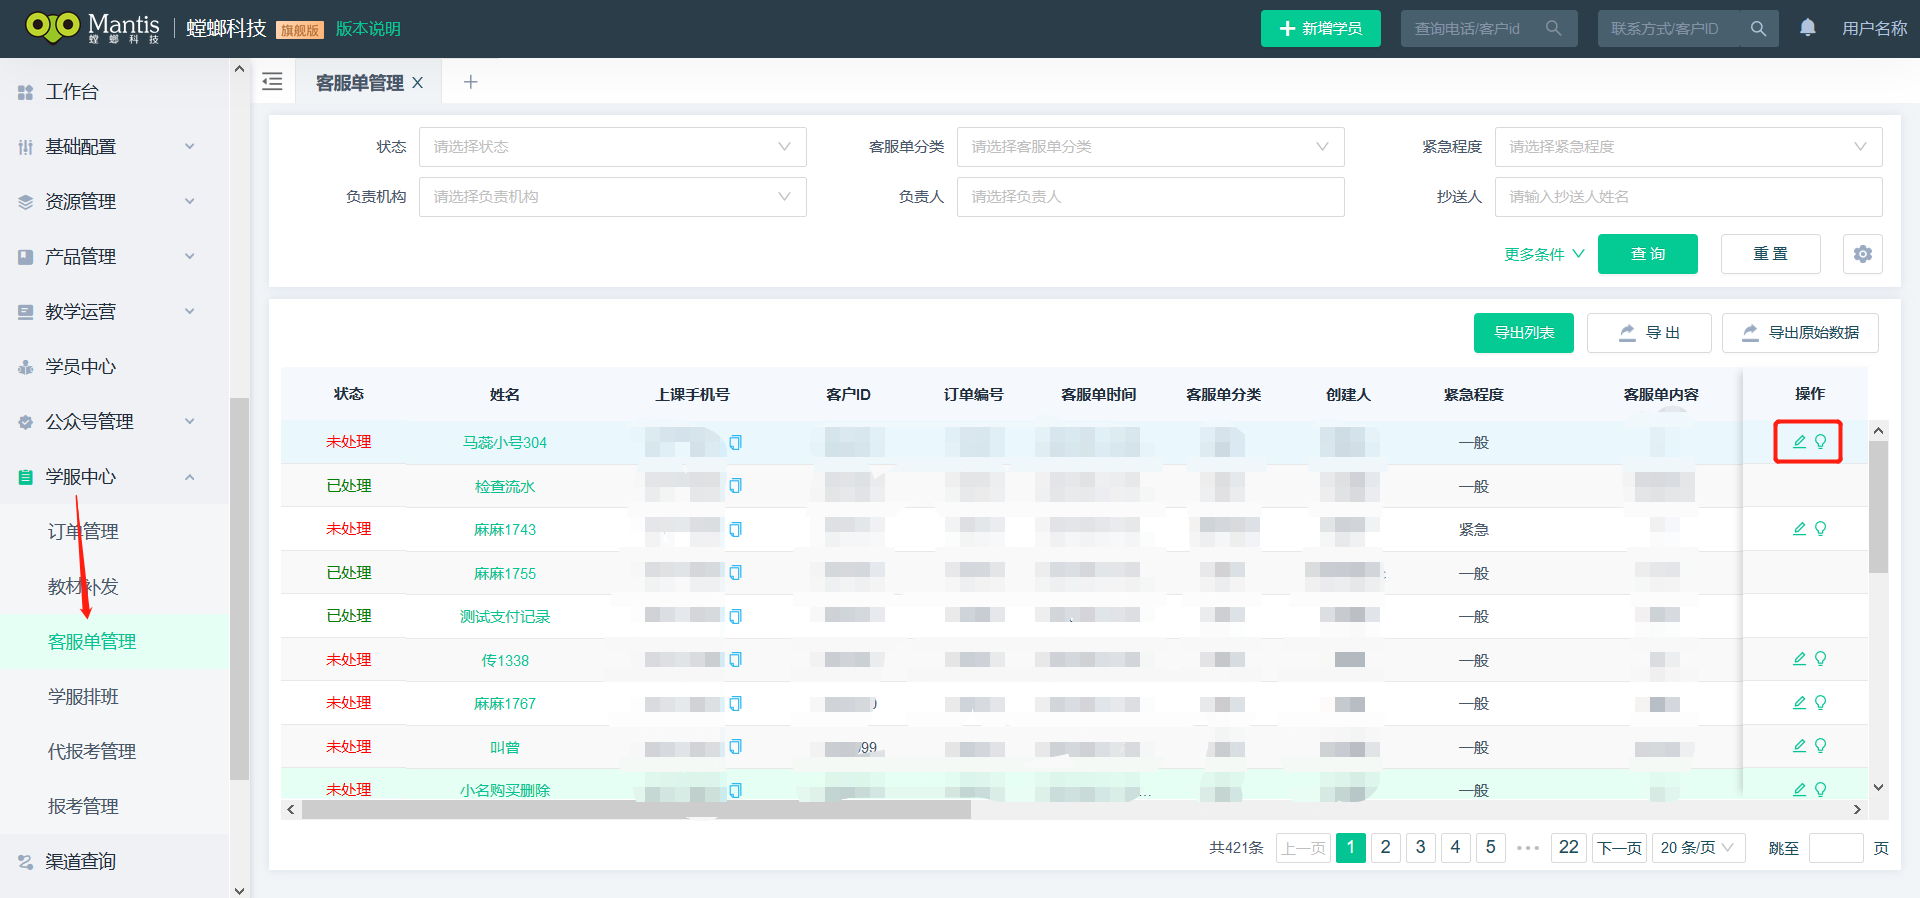
Task: Click lightbulb icon for 传1338 row
Action: point(1821,659)
